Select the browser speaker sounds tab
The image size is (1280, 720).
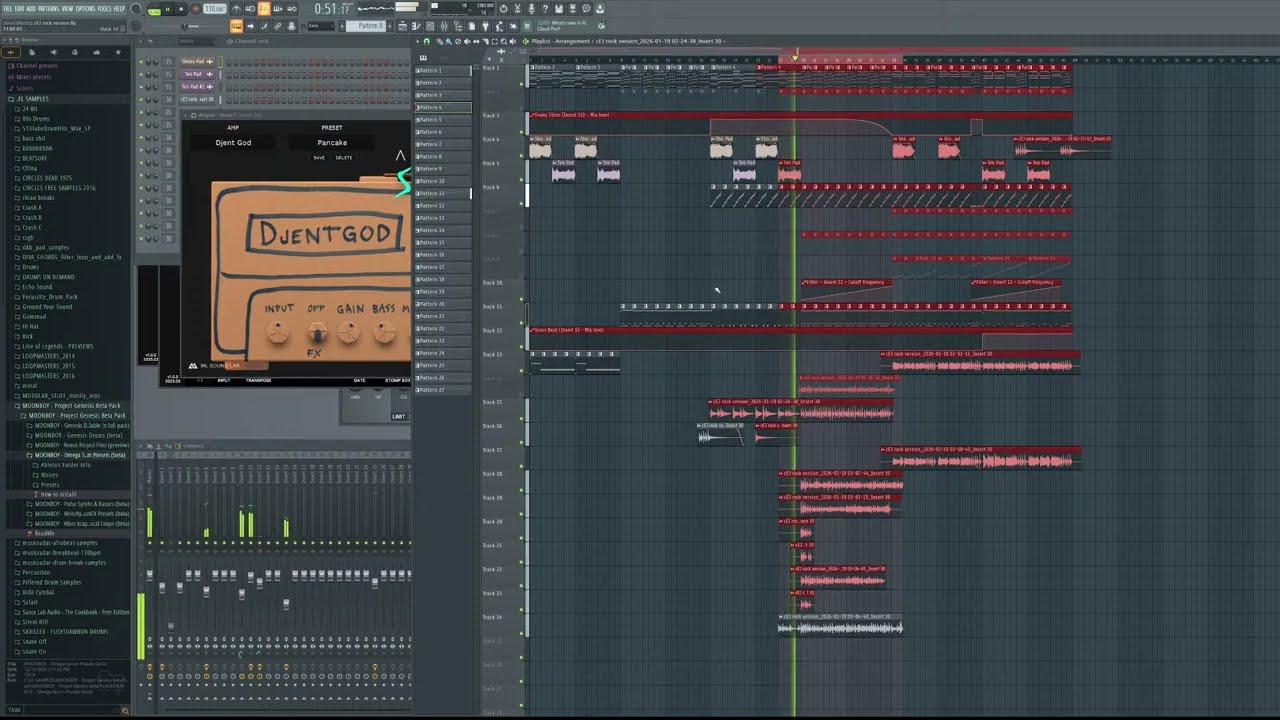54,52
